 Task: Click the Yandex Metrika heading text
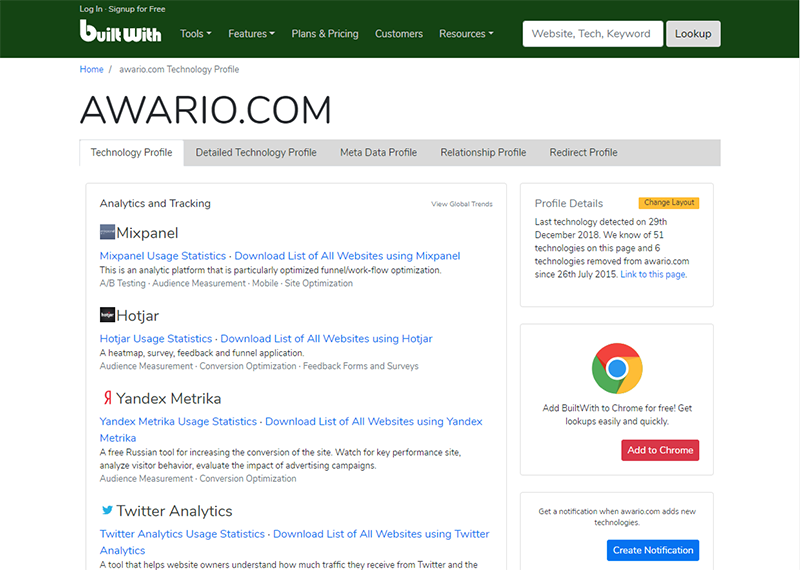pyautogui.click(x=168, y=399)
